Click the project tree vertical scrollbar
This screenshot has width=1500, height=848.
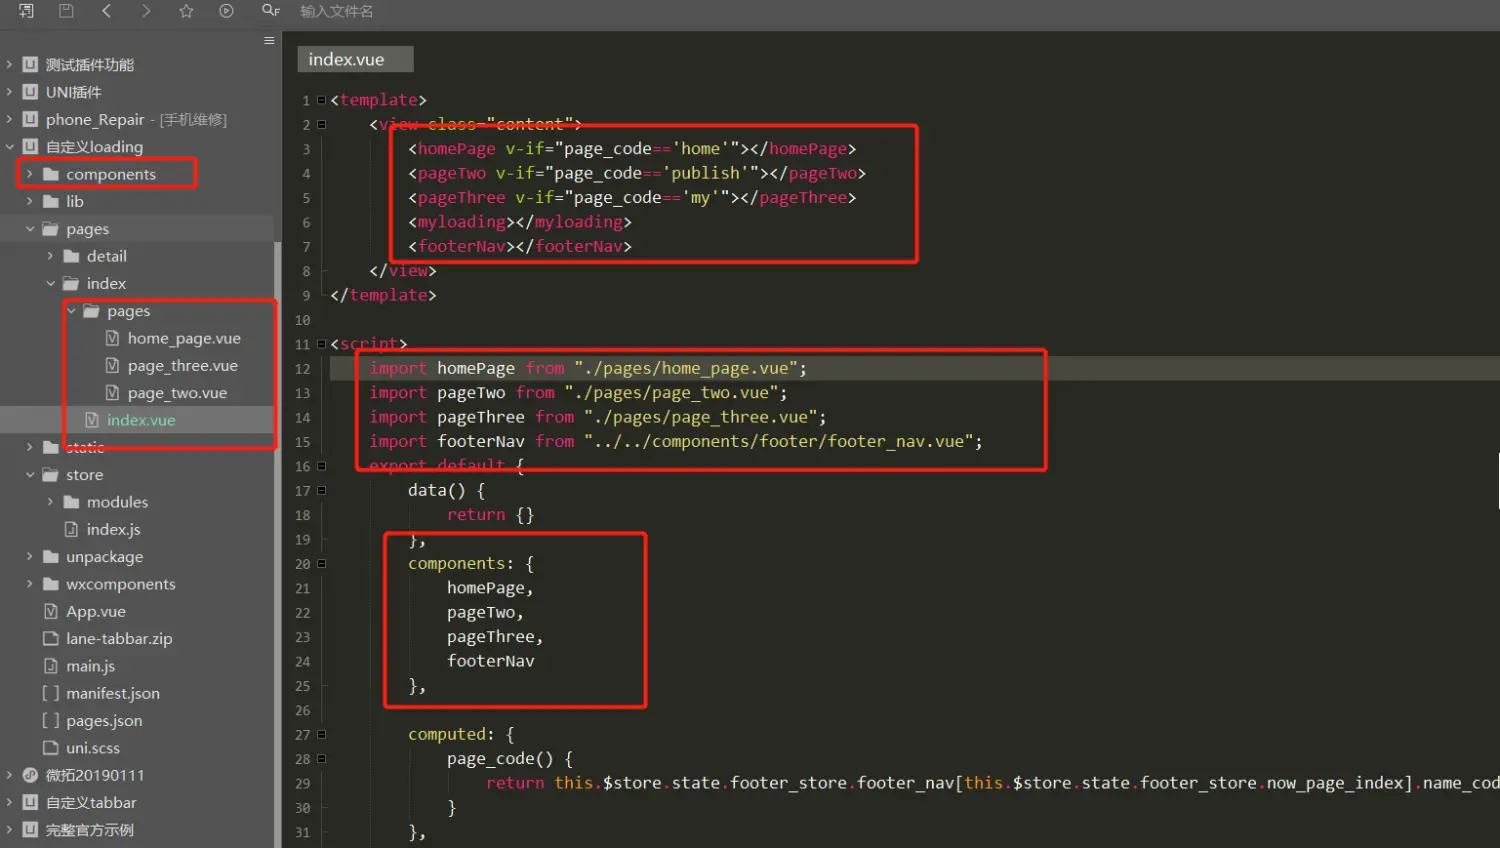coord(277,540)
